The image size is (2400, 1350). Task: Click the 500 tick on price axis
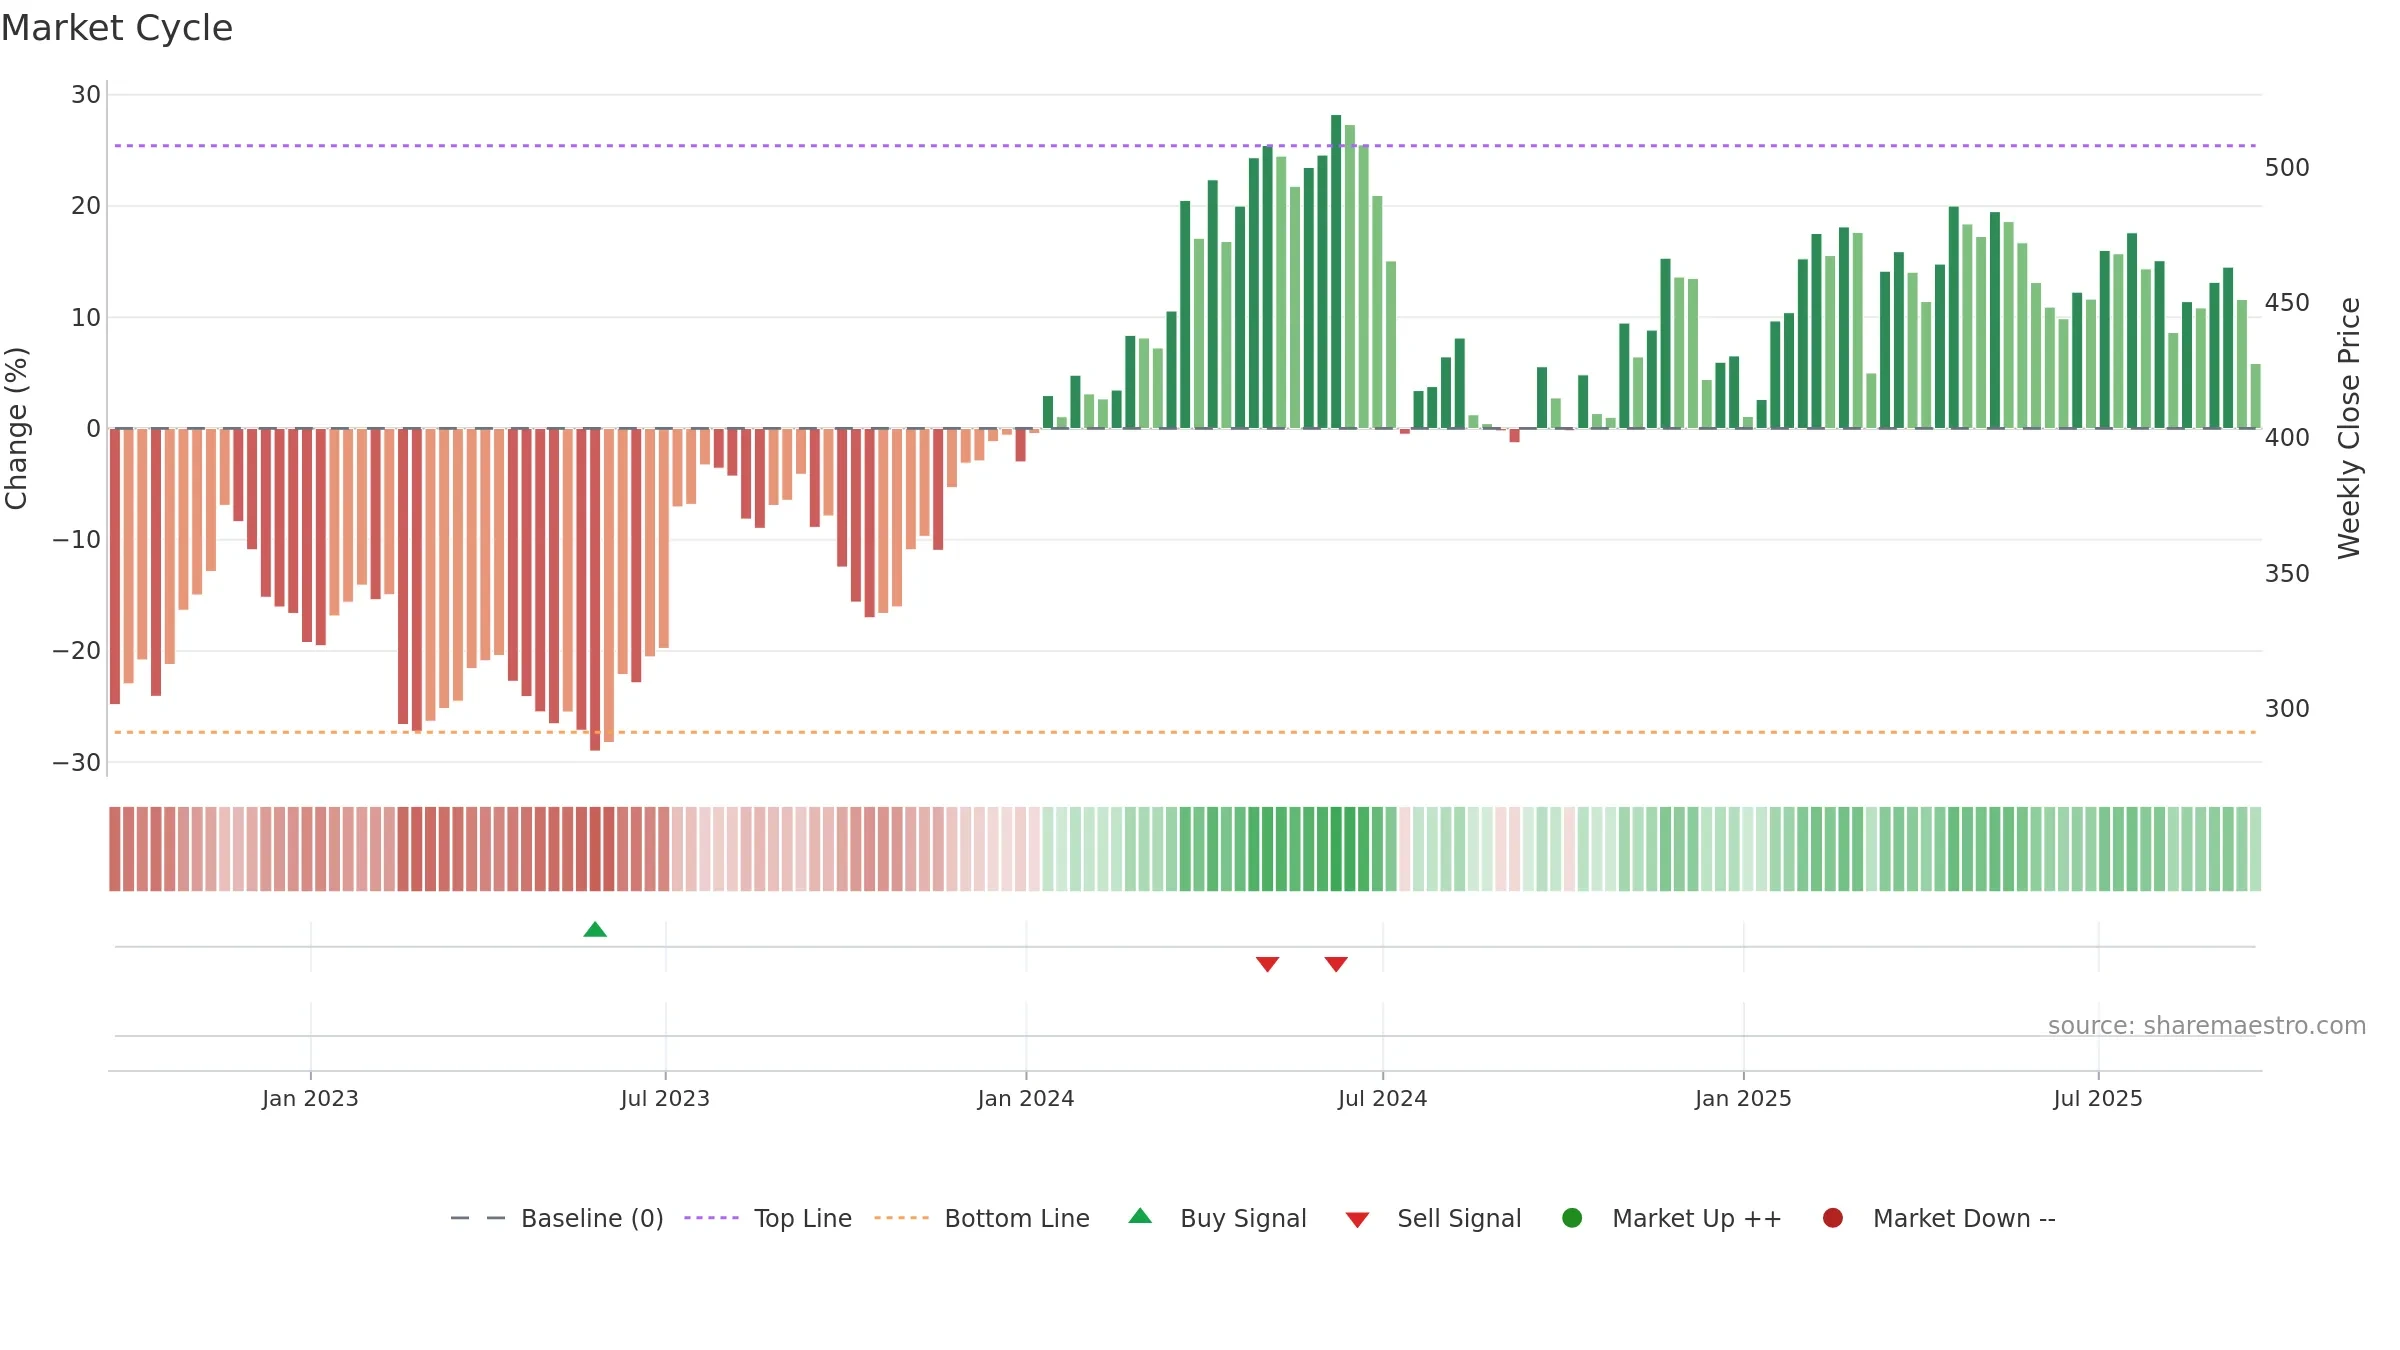pyautogui.click(x=2287, y=168)
